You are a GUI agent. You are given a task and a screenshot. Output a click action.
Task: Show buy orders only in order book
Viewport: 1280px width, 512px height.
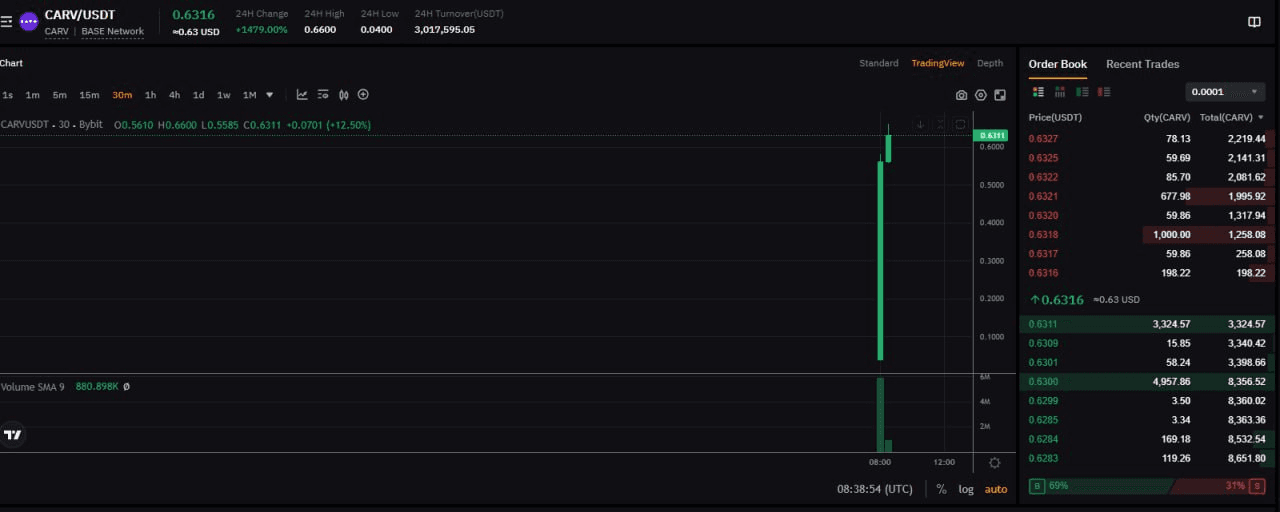[x=1082, y=92]
